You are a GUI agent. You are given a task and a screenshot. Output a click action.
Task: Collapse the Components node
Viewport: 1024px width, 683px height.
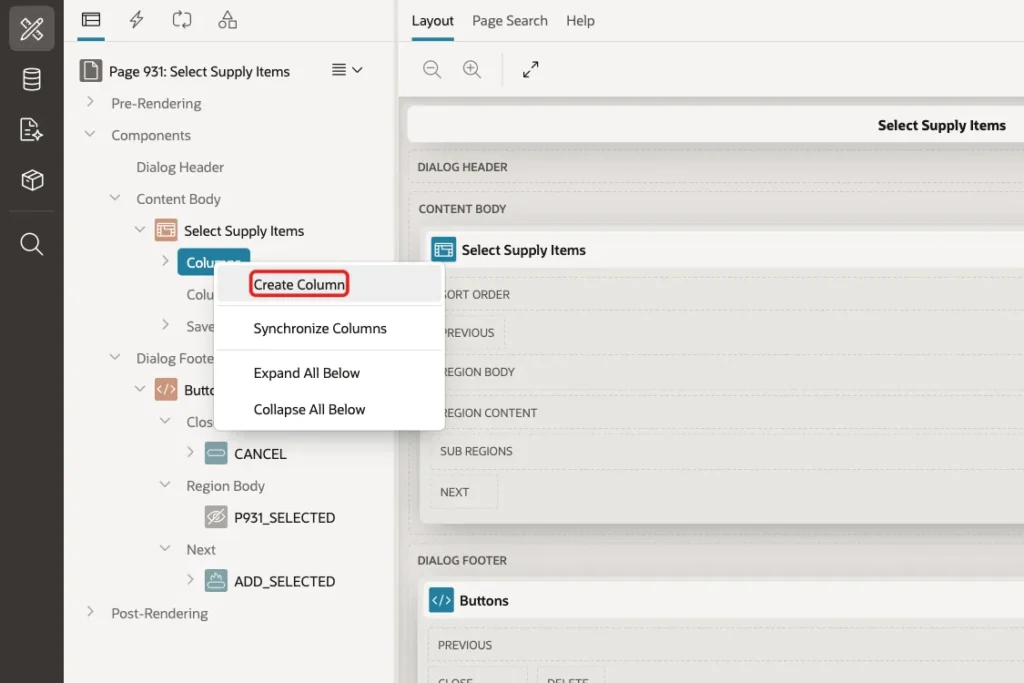[90, 134]
